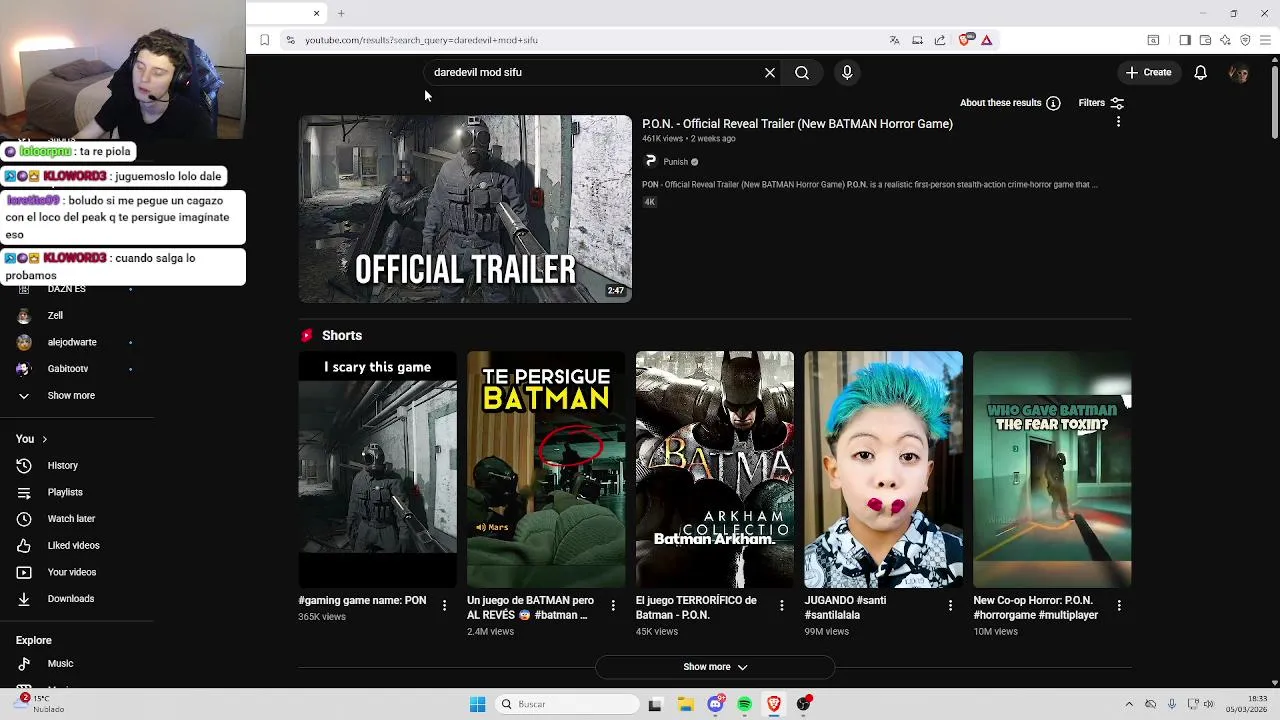
Task: Open menu for 'JUGANDO #santi' short
Action: [950, 605]
